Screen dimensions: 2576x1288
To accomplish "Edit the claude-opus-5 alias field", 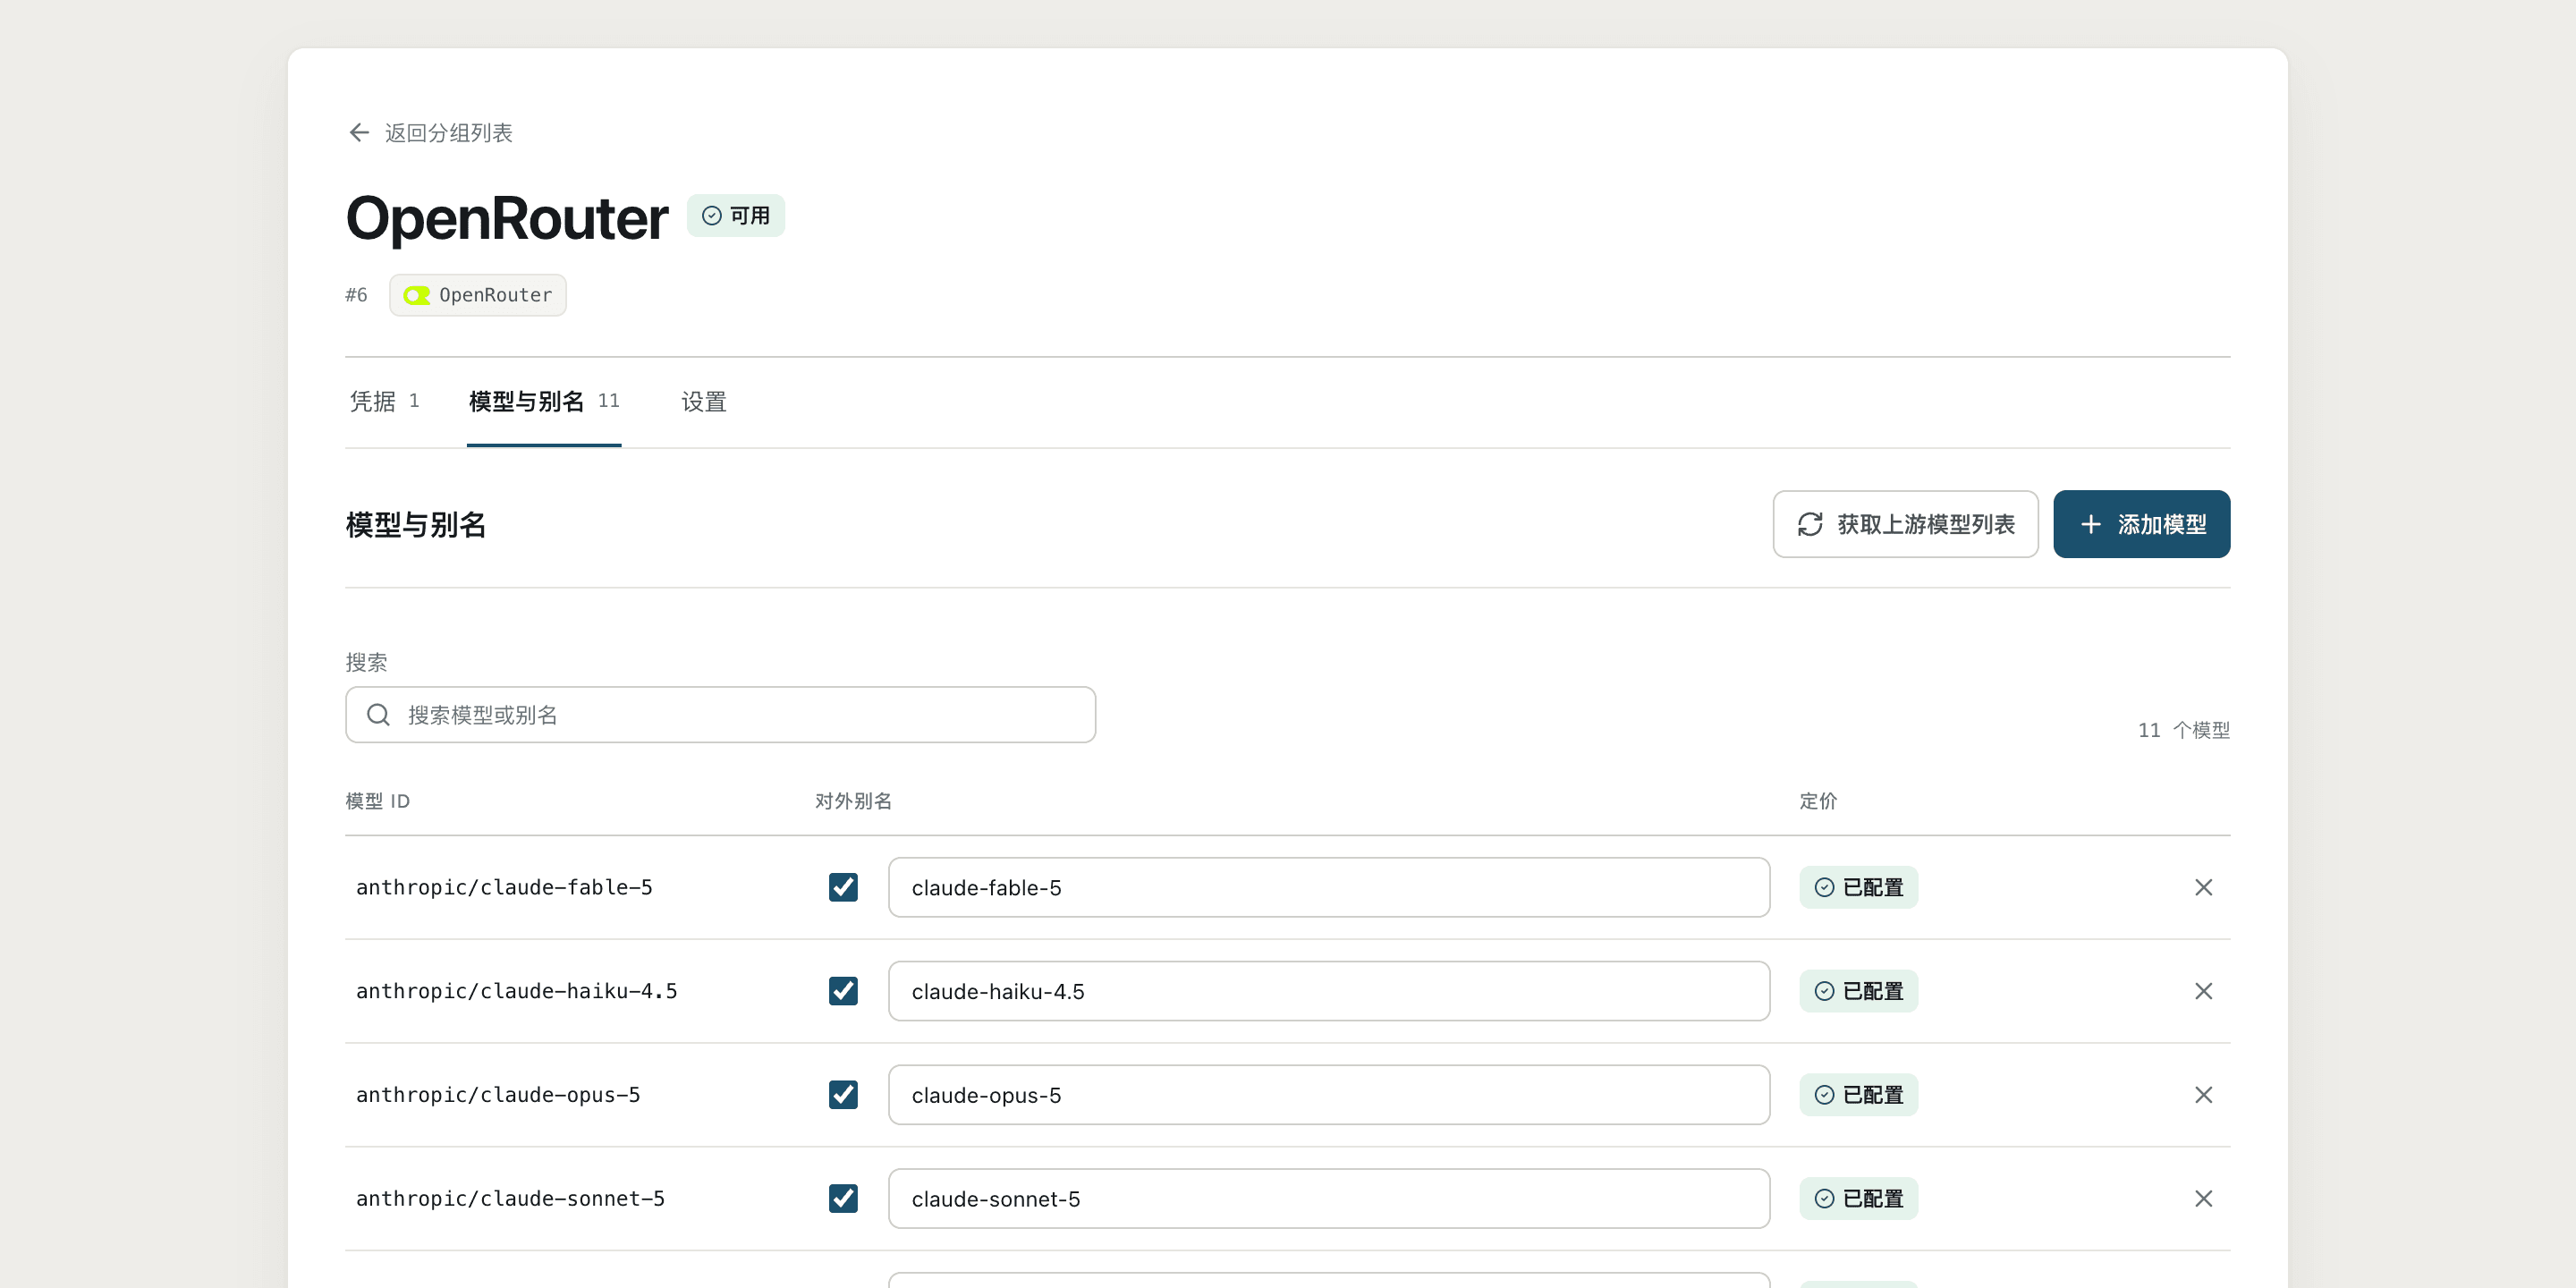I will coord(1329,1095).
